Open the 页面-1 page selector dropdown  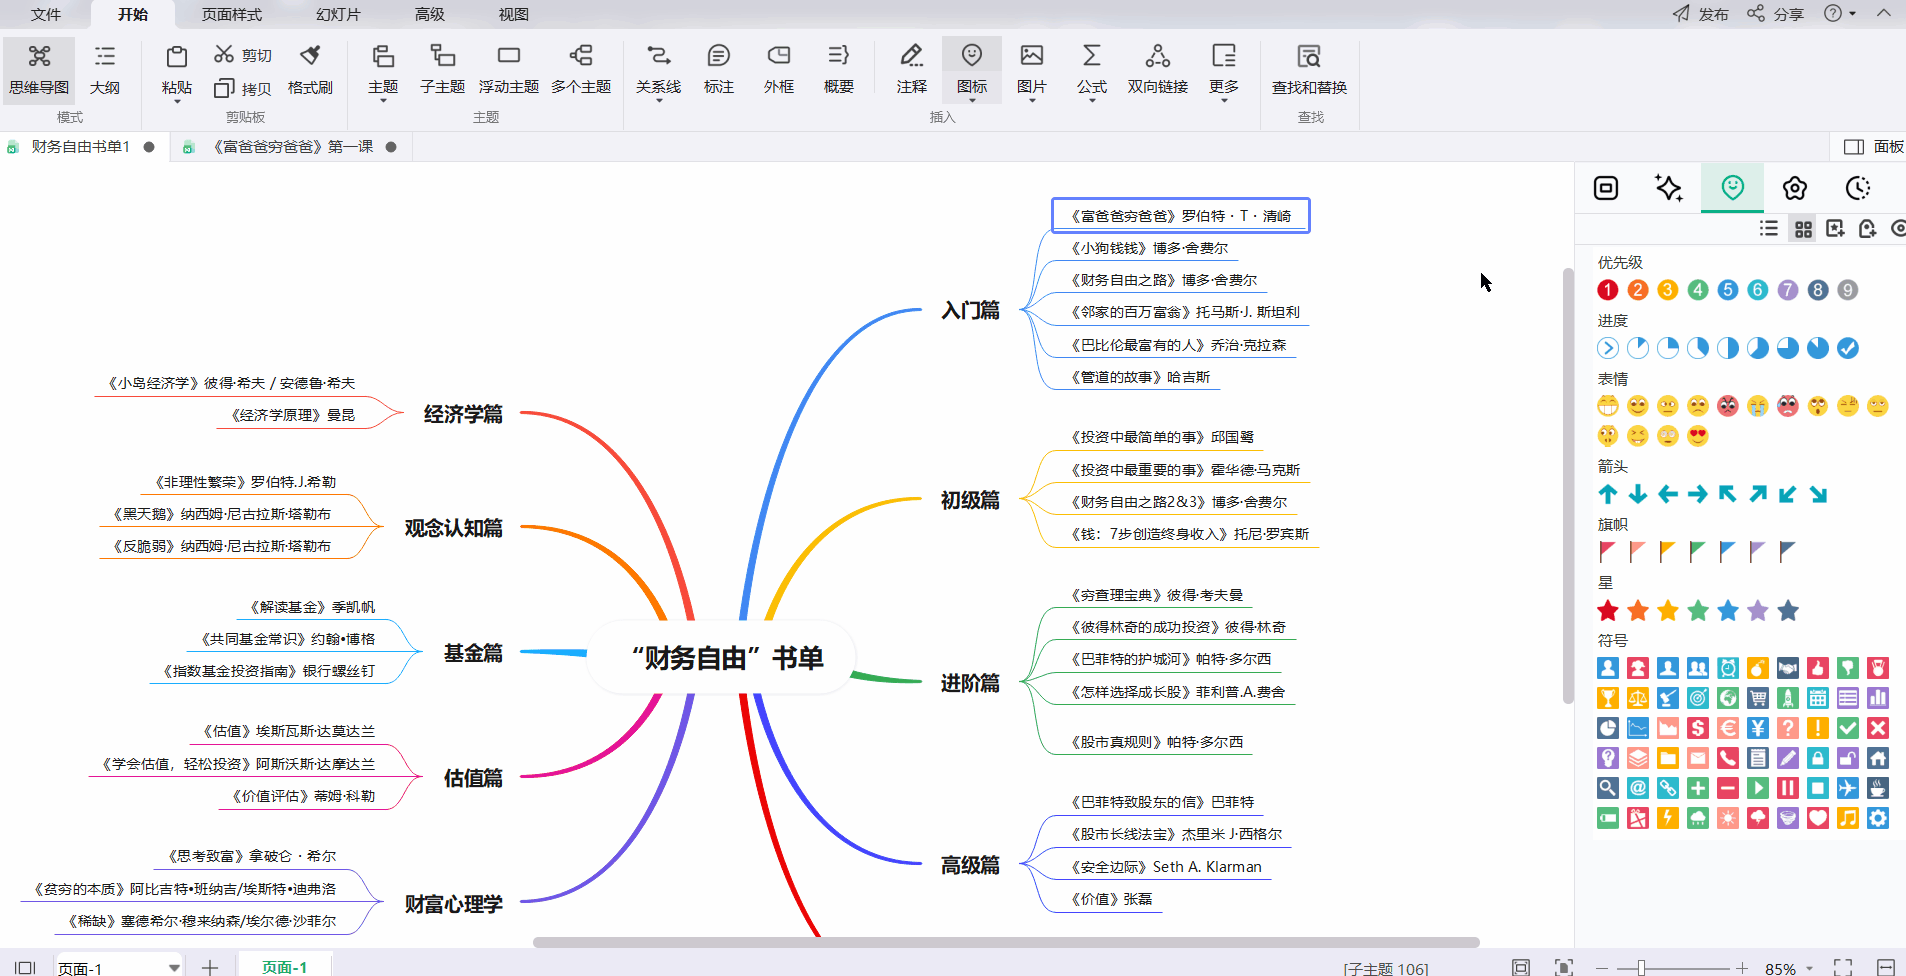(x=174, y=967)
